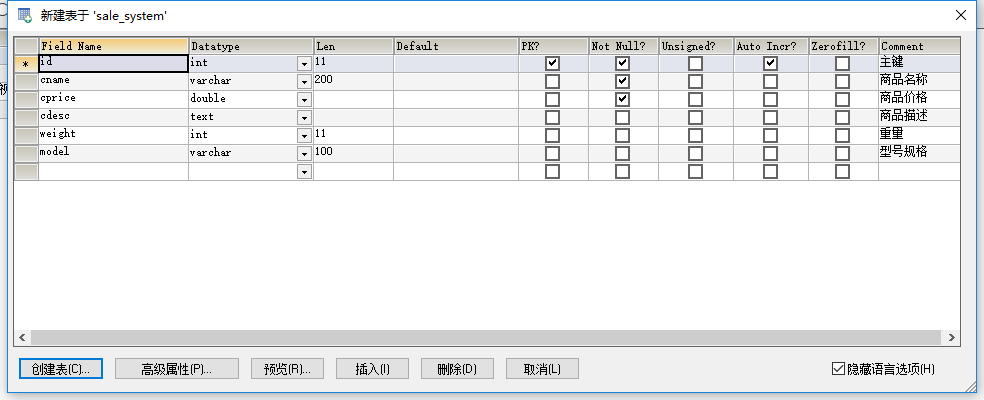Click horizontal scrollbar right arrow
Image resolution: width=984 pixels, height=400 pixels.
point(952,338)
